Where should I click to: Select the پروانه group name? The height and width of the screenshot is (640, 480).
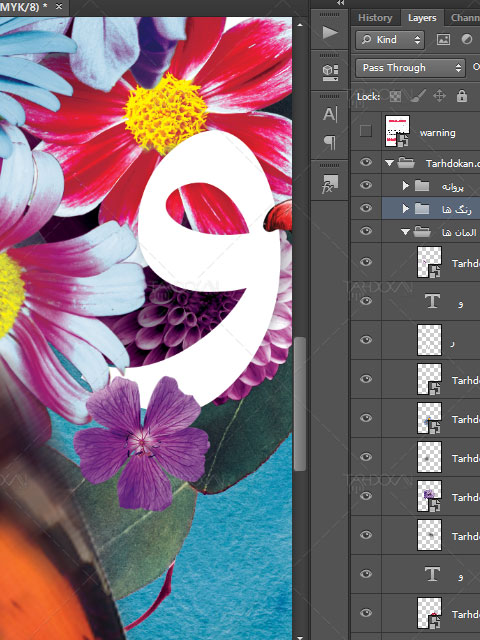453,187
